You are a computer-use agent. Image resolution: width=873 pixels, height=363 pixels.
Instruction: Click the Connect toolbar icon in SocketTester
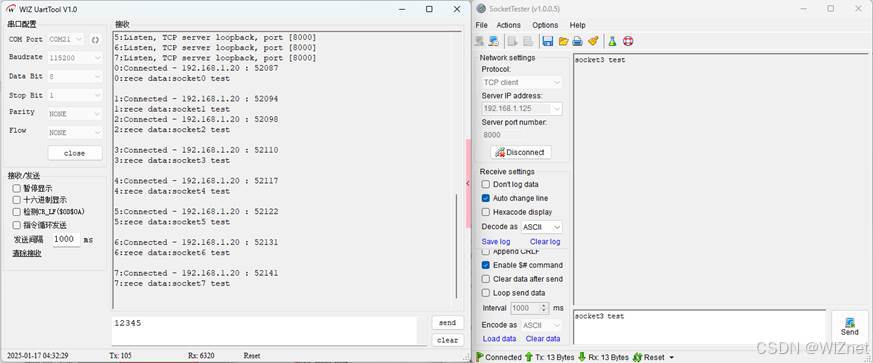coord(479,41)
